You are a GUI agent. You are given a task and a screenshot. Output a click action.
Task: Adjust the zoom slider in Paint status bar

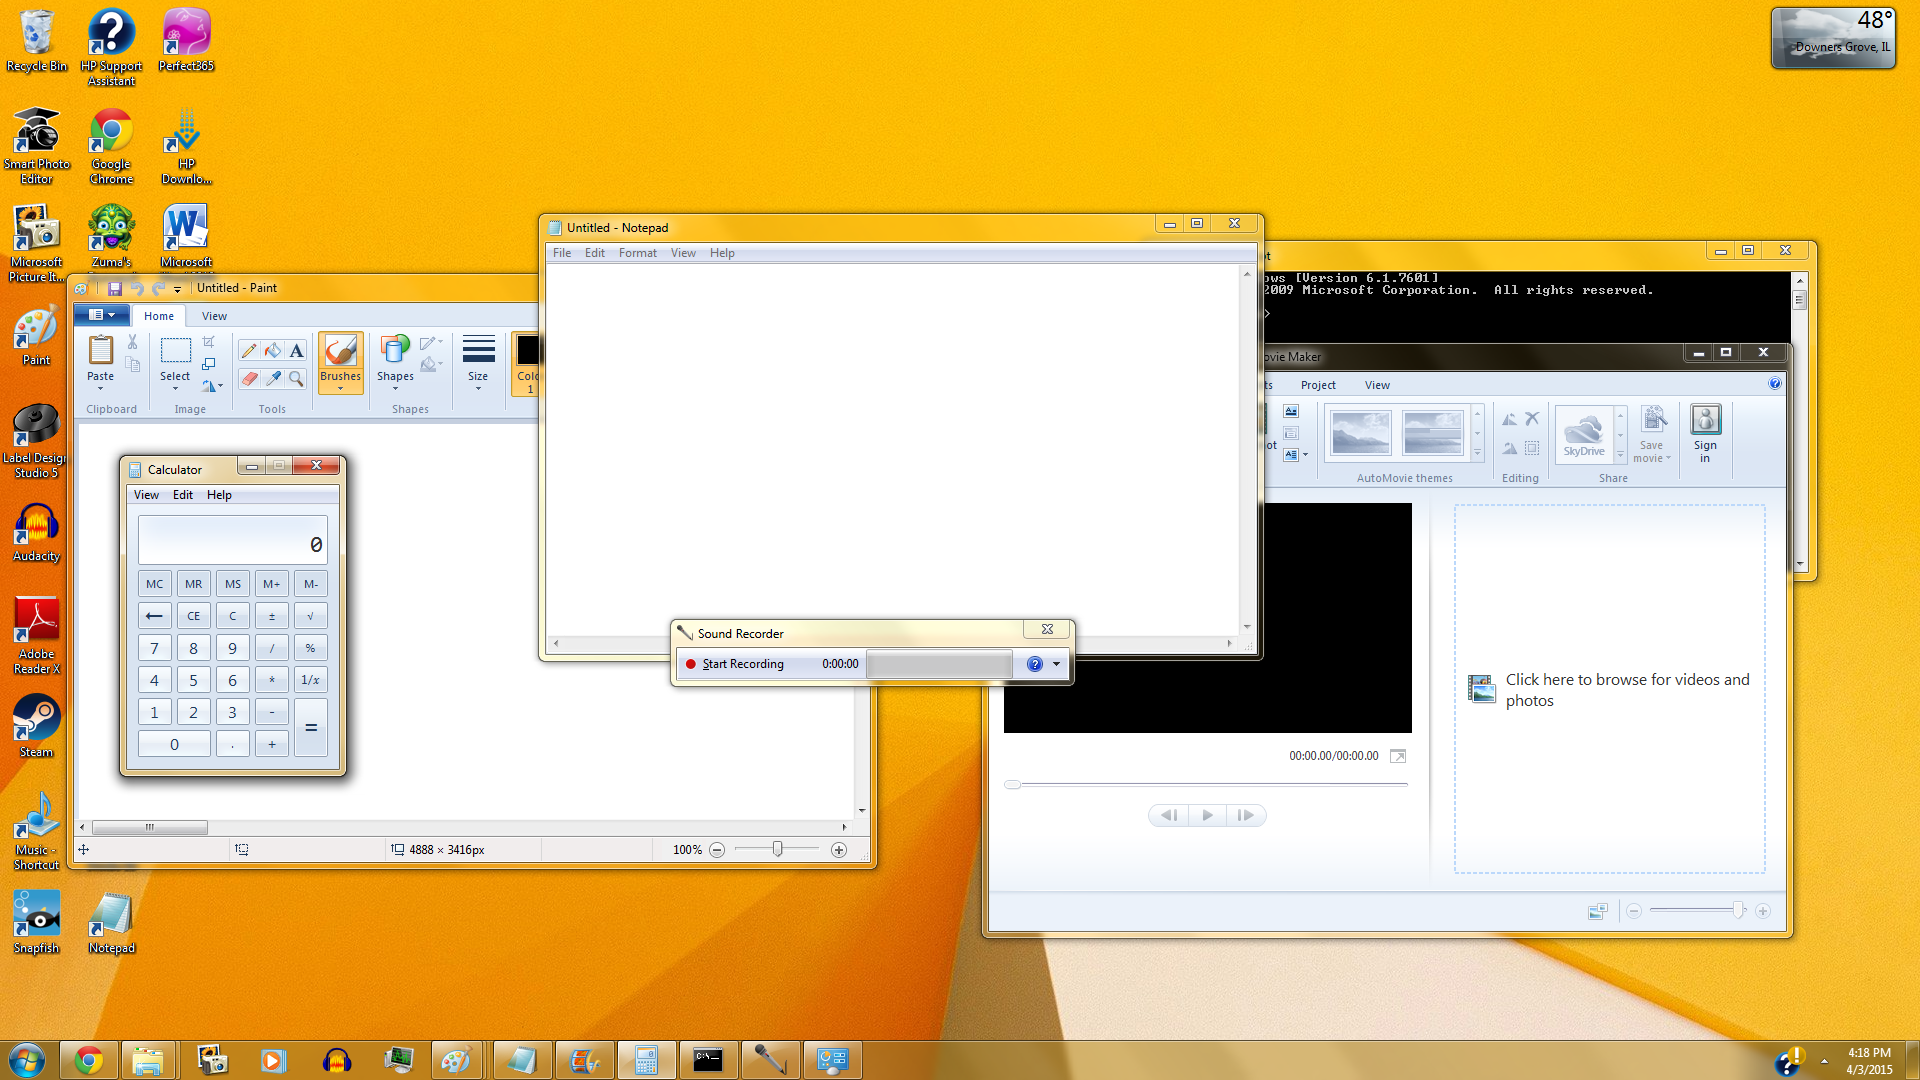(x=778, y=849)
